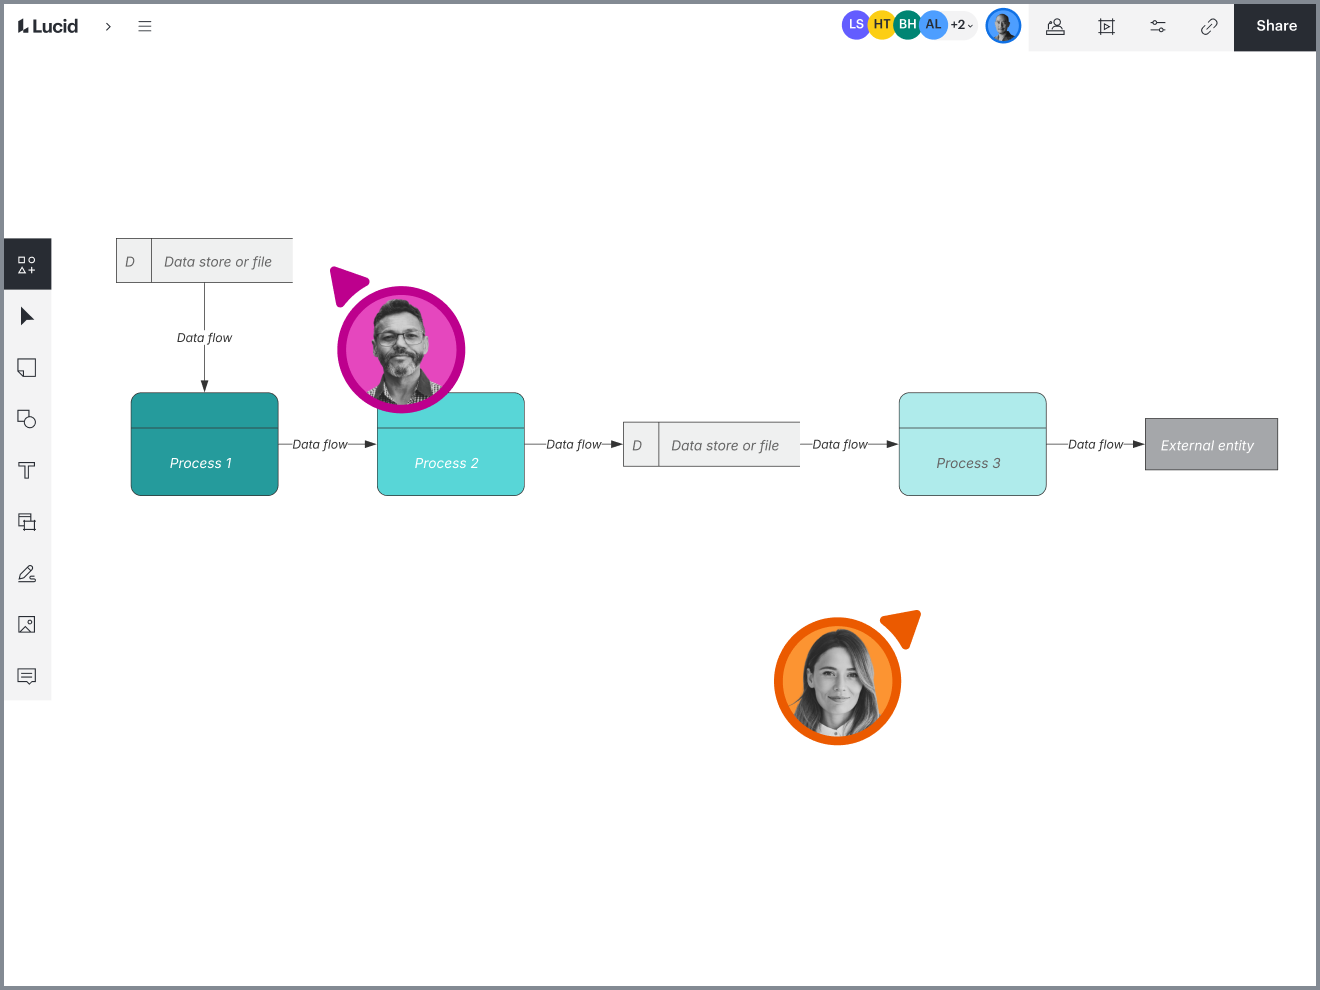Expand the breadcrumb chevron beside Lucid
Image resolution: width=1320 pixels, height=990 pixels.
108,27
